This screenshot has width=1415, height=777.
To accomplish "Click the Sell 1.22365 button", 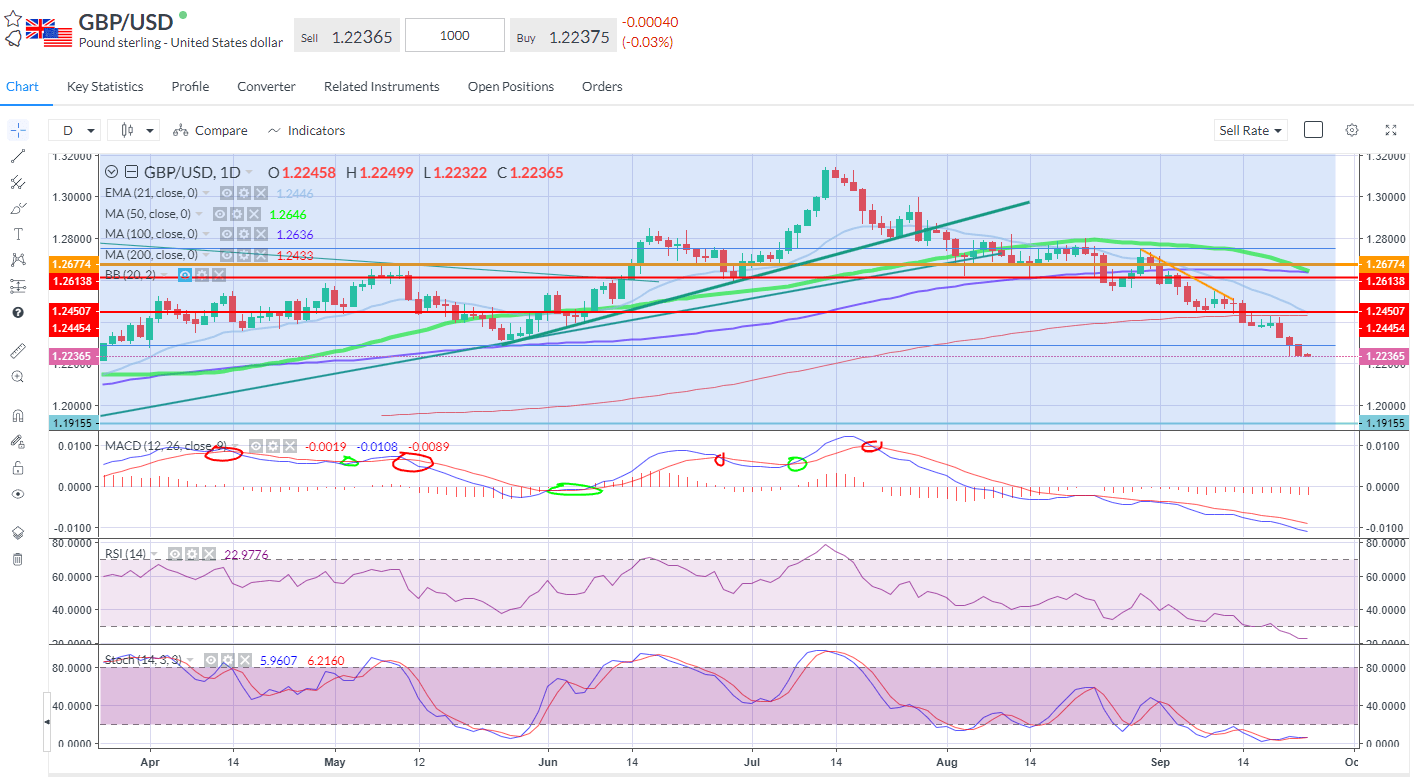I will pos(346,34).
